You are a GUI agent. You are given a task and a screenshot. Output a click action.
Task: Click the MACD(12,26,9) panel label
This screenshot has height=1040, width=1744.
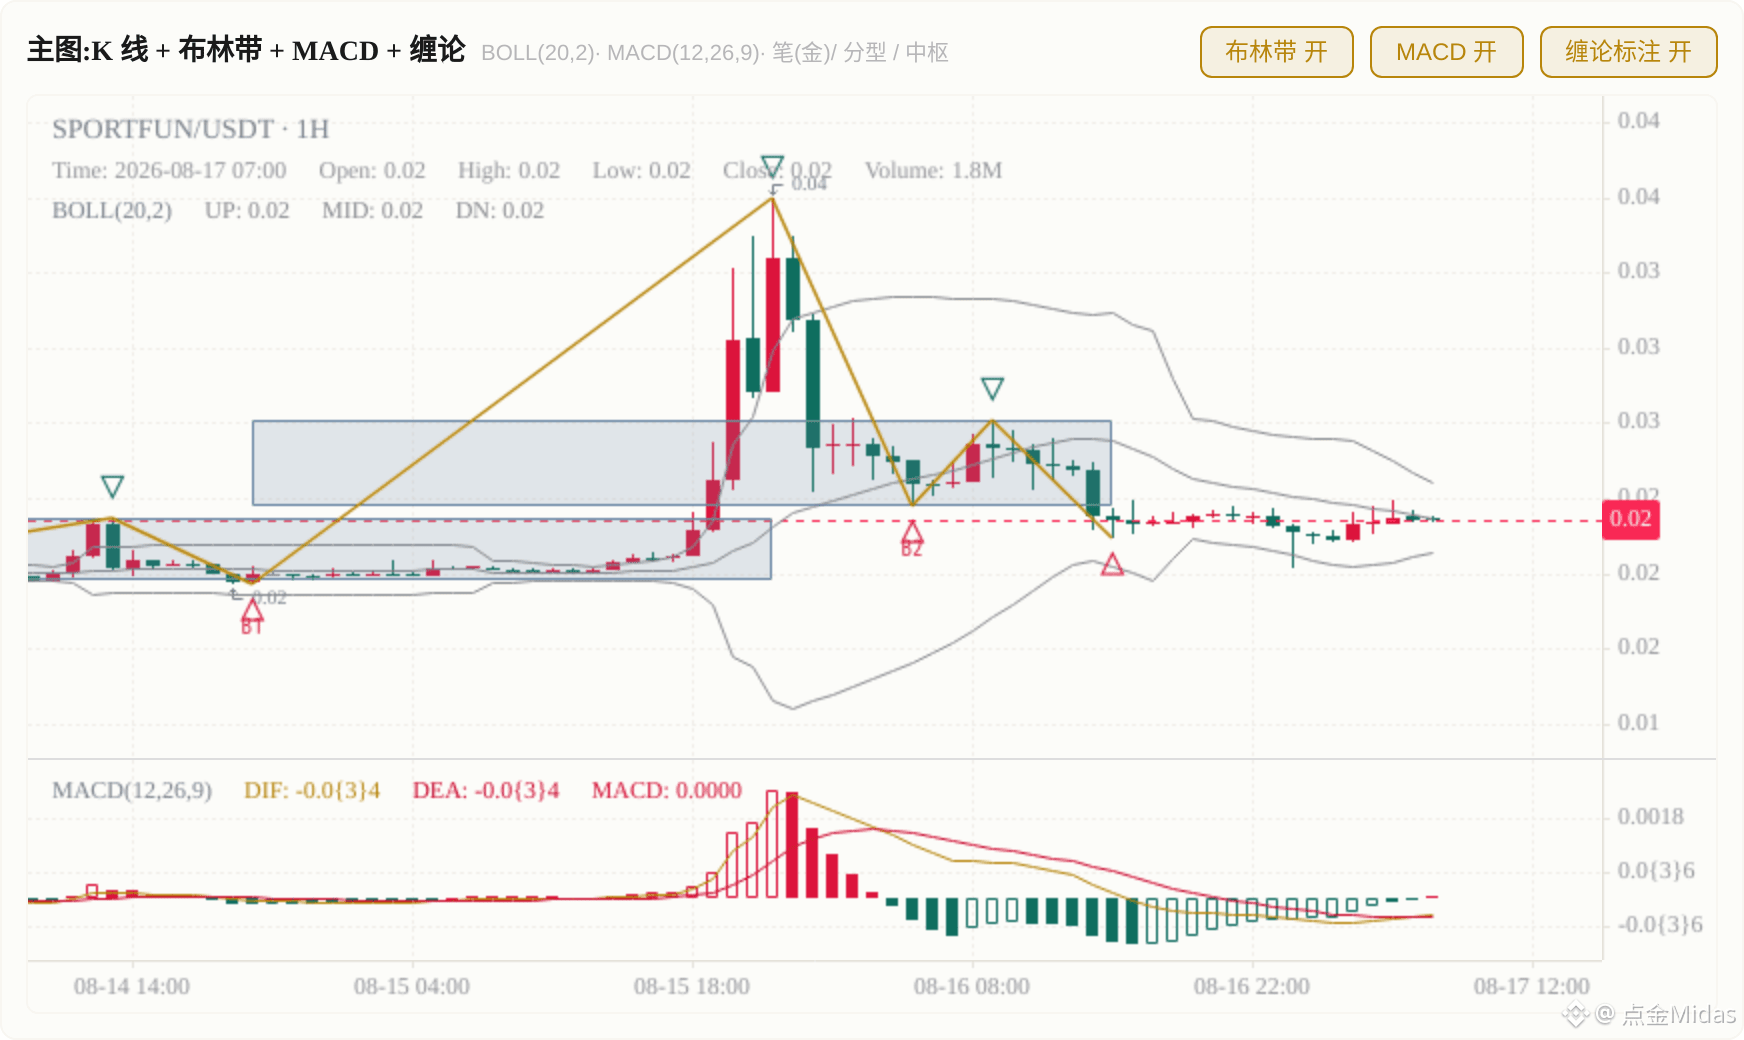[132, 790]
